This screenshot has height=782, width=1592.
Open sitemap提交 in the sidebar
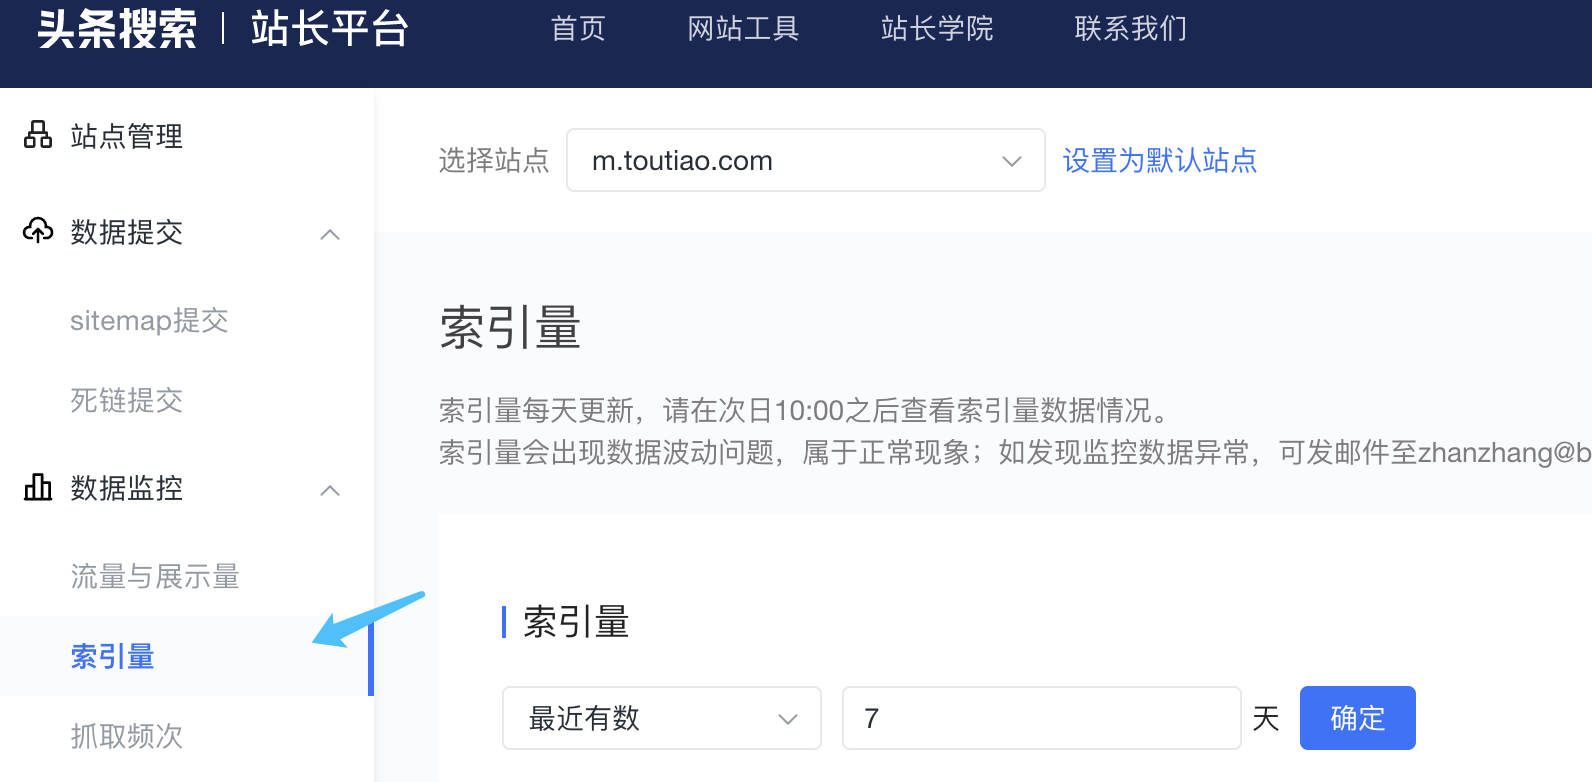tap(149, 320)
